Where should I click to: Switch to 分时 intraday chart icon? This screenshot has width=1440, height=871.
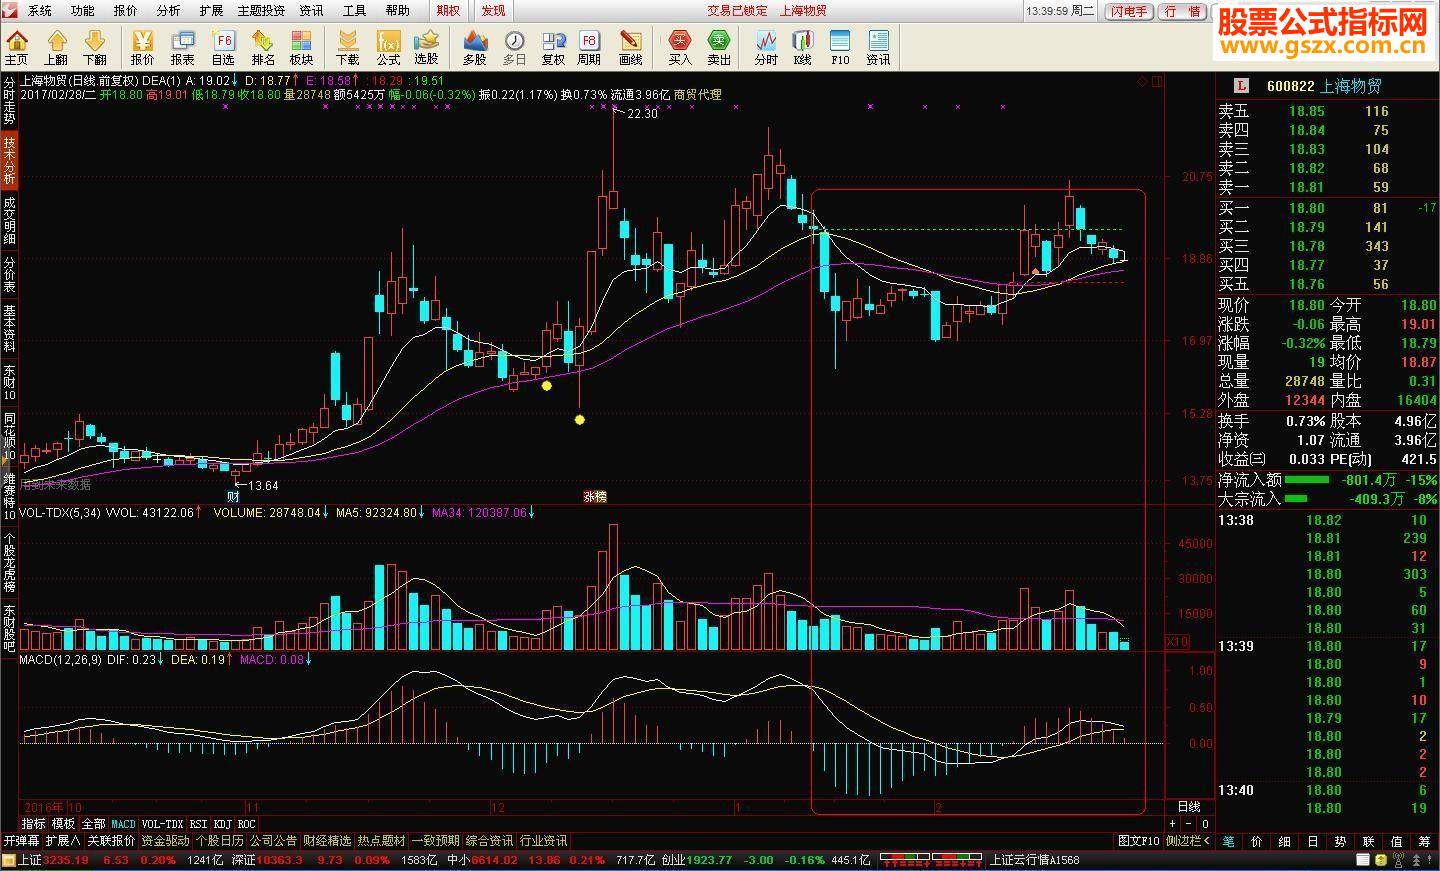click(x=766, y=47)
